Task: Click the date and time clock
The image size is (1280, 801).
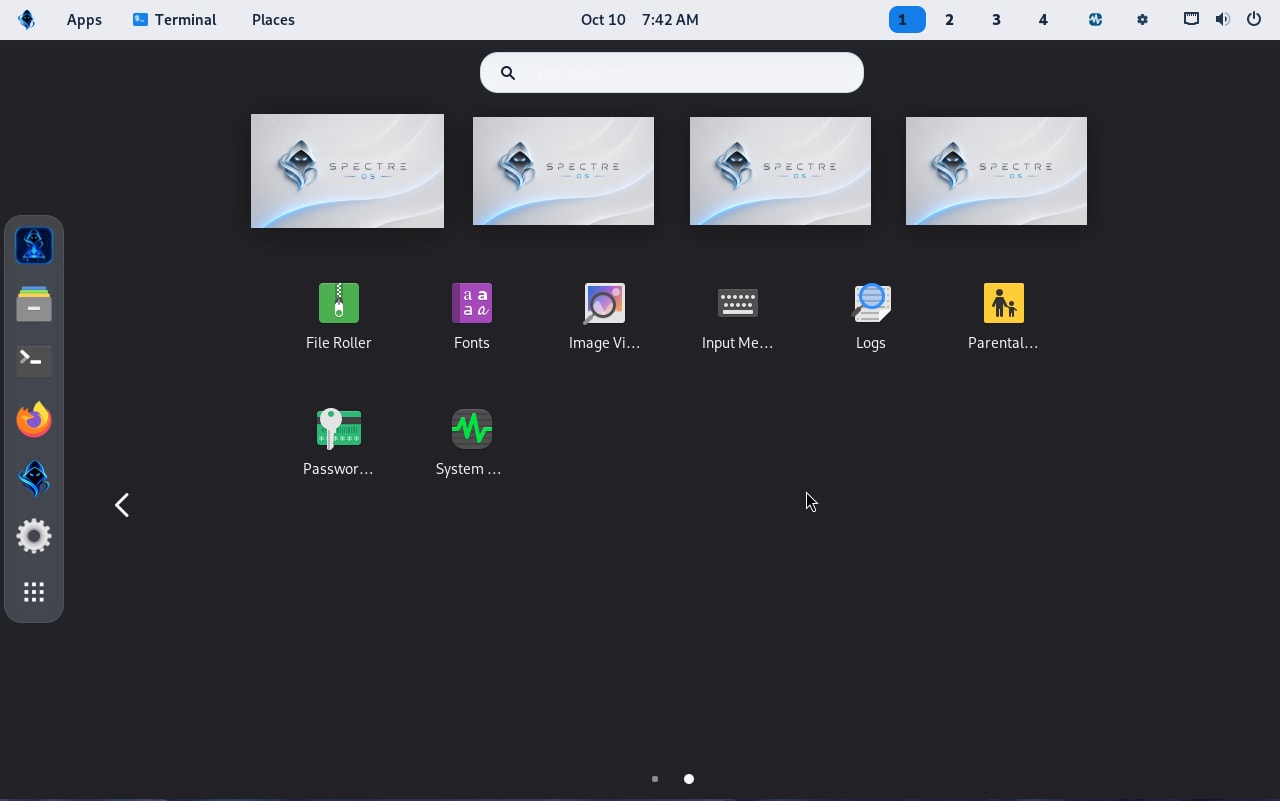Action: pos(640,19)
